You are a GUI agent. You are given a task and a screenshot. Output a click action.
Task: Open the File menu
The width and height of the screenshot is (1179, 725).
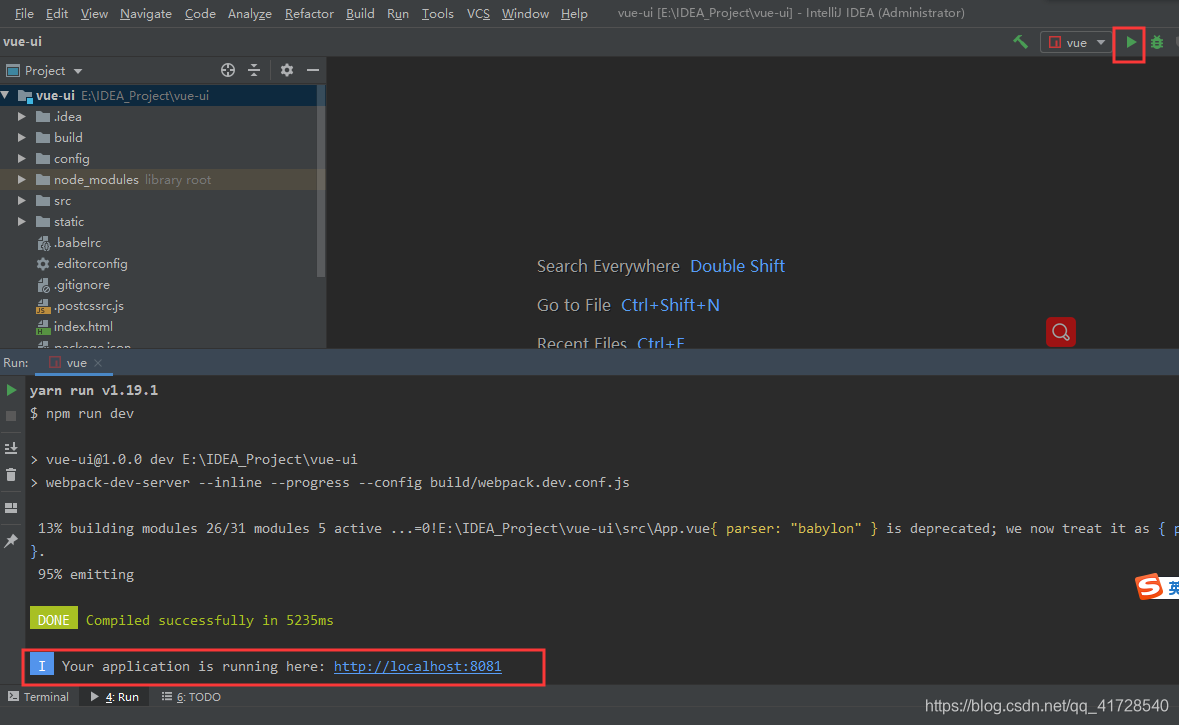24,14
